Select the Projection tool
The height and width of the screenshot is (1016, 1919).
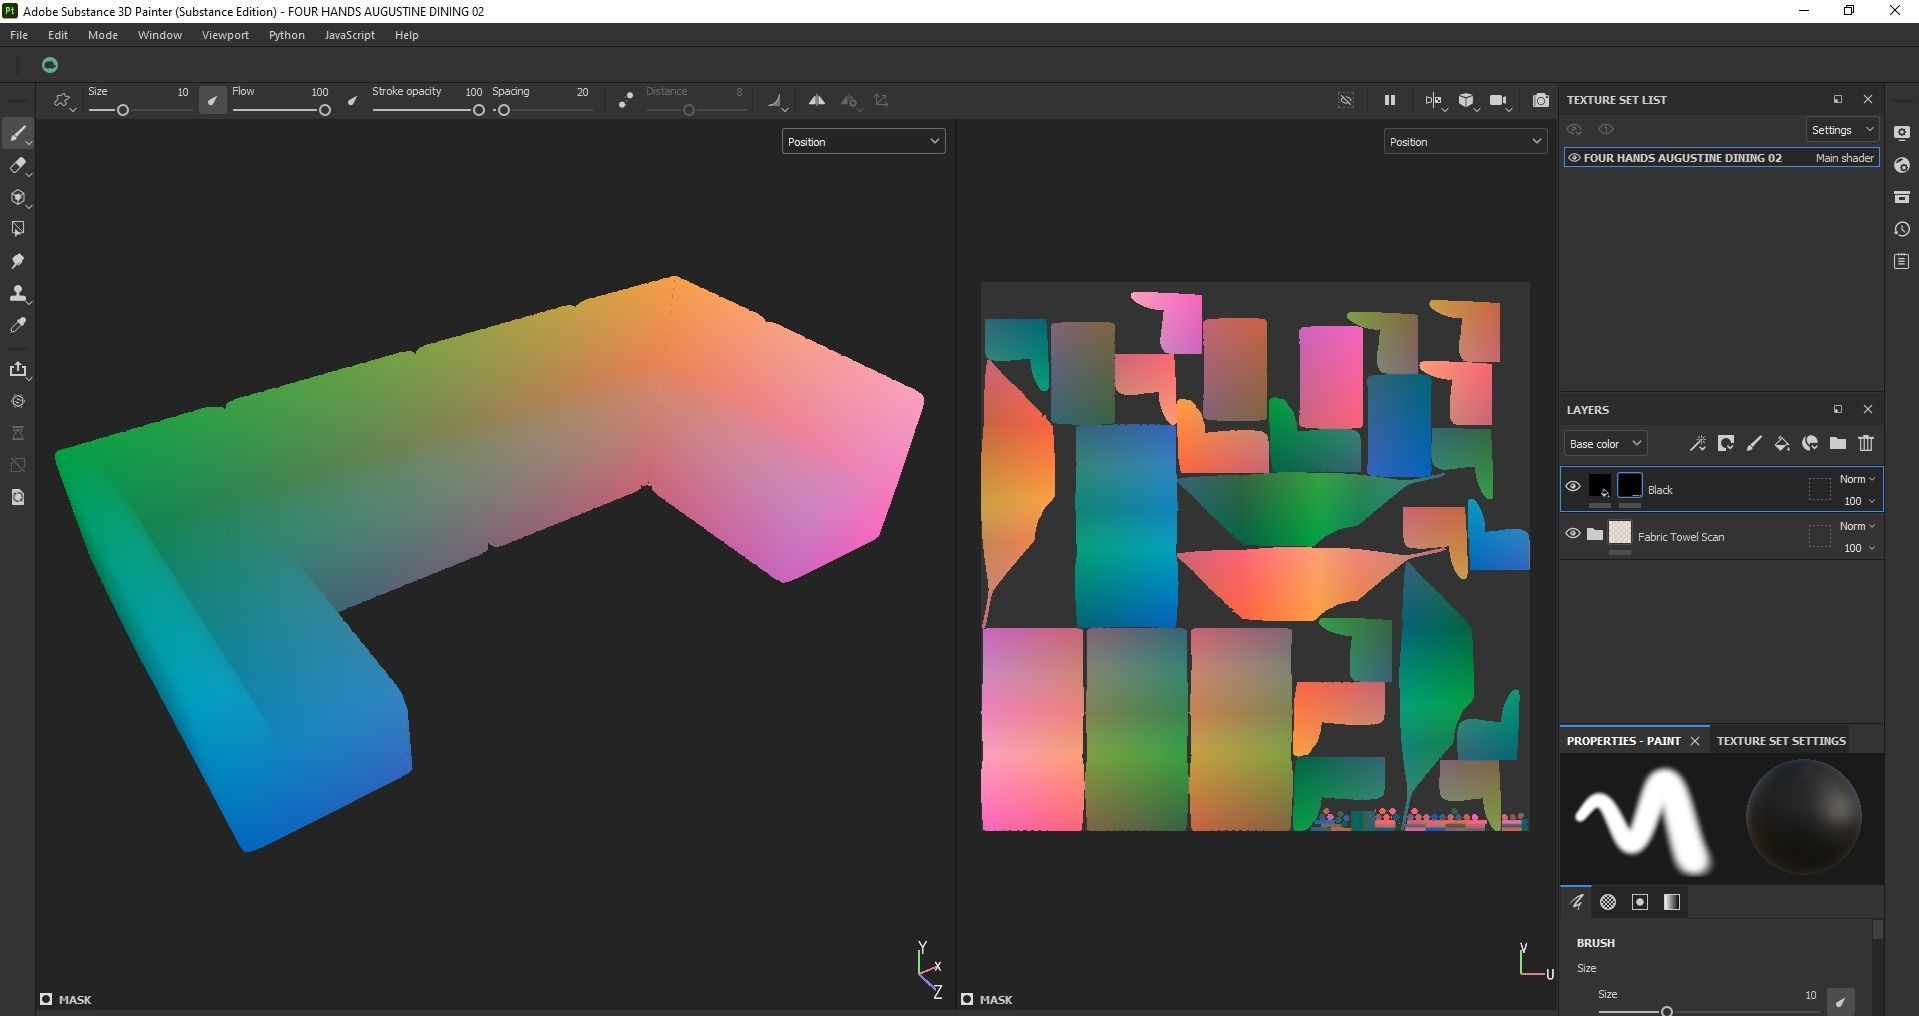click(x=17, y=198)
